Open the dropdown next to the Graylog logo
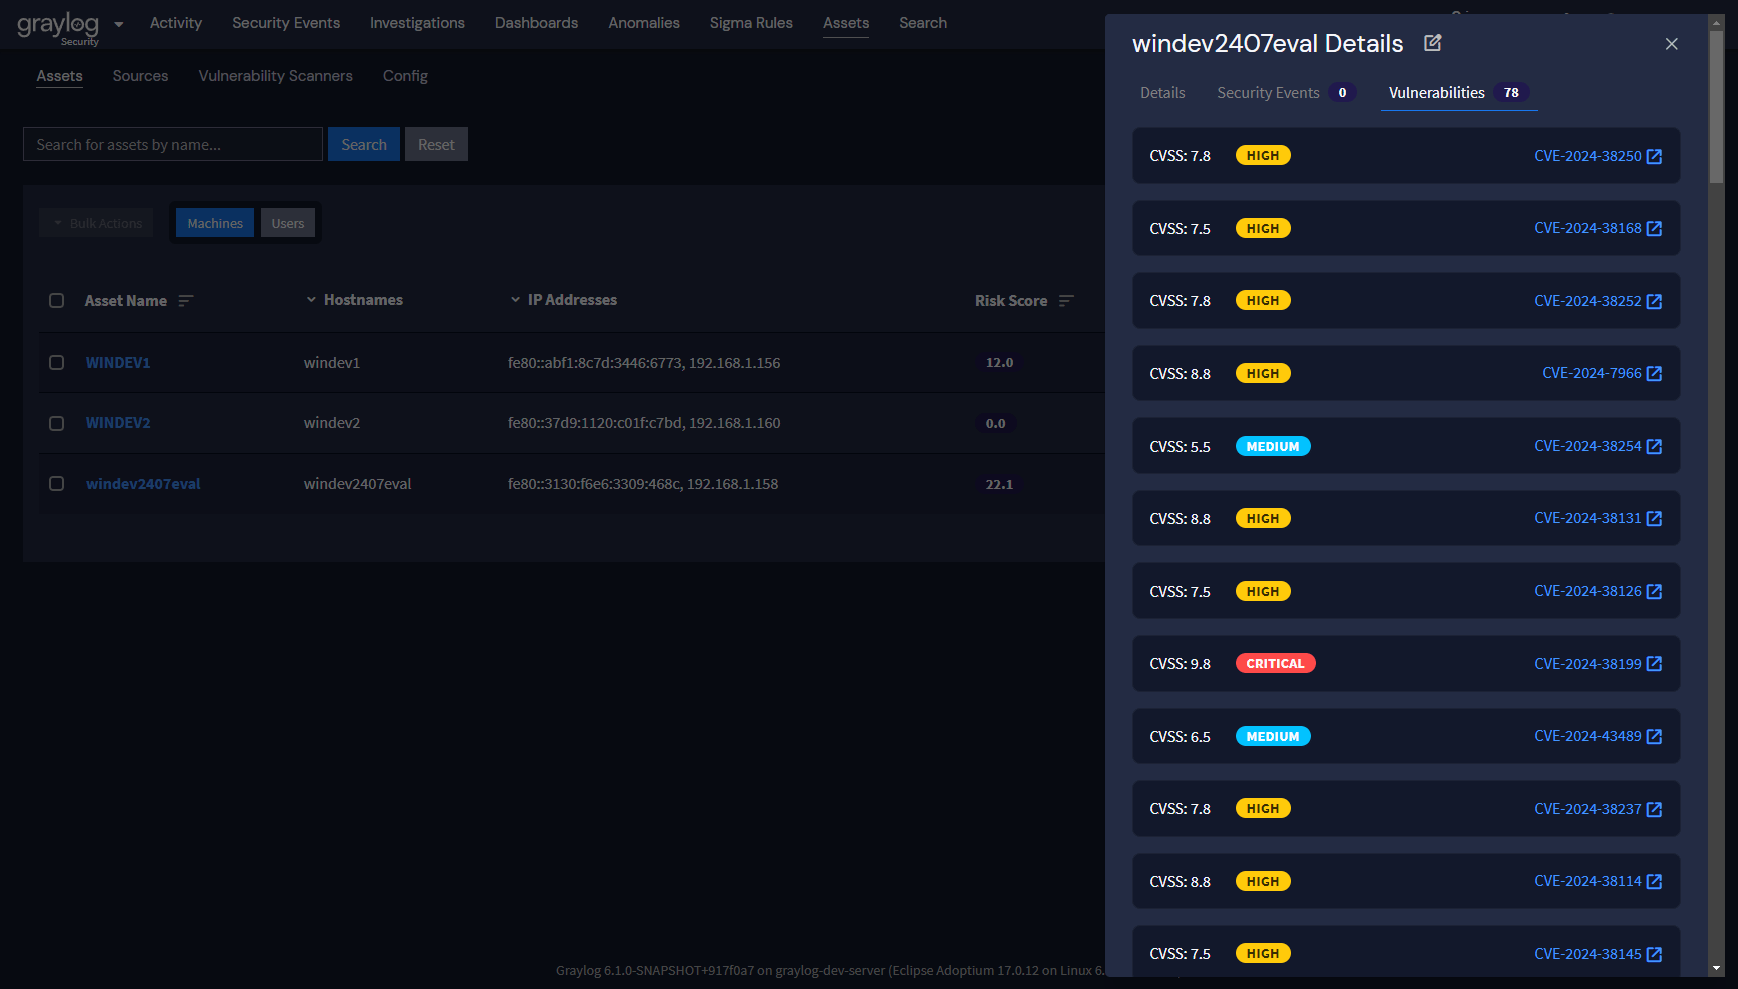 pos(118,24)
